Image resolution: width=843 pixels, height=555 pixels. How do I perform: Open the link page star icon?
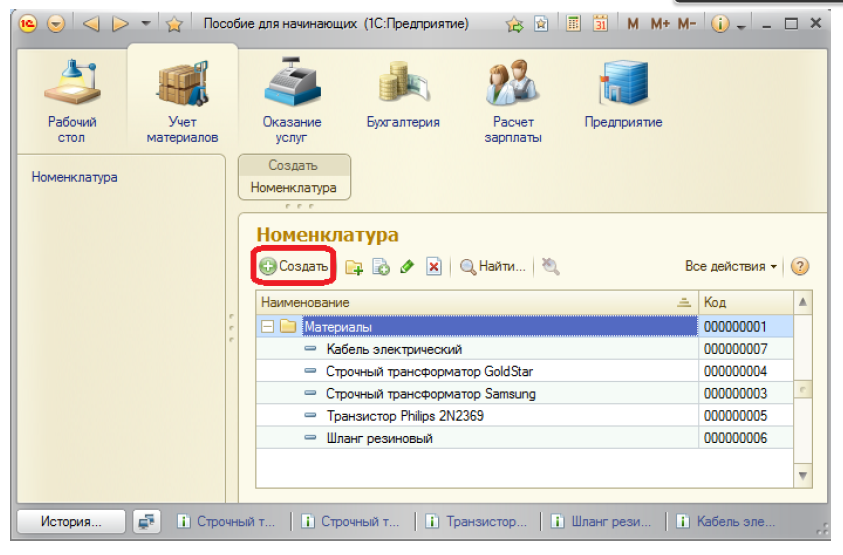click(541, 24)
